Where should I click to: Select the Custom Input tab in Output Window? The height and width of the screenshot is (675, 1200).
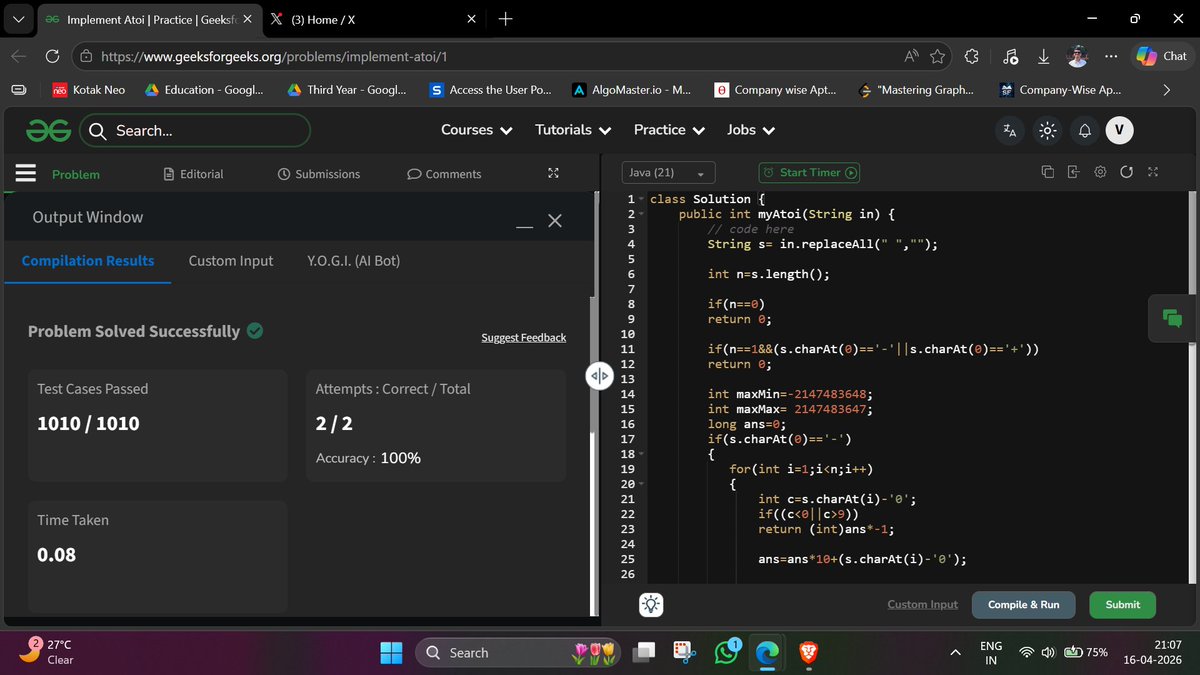(231, 261)
